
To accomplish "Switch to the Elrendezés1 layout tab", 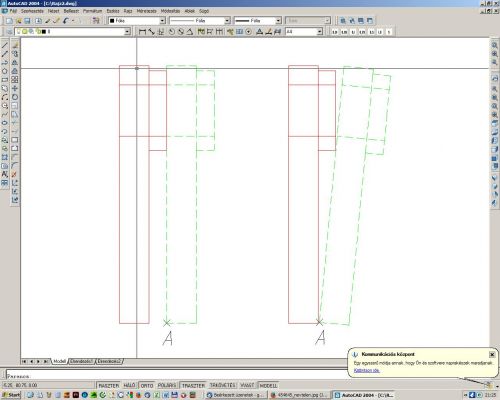I will pyautogui.click(x=82, y=361).
